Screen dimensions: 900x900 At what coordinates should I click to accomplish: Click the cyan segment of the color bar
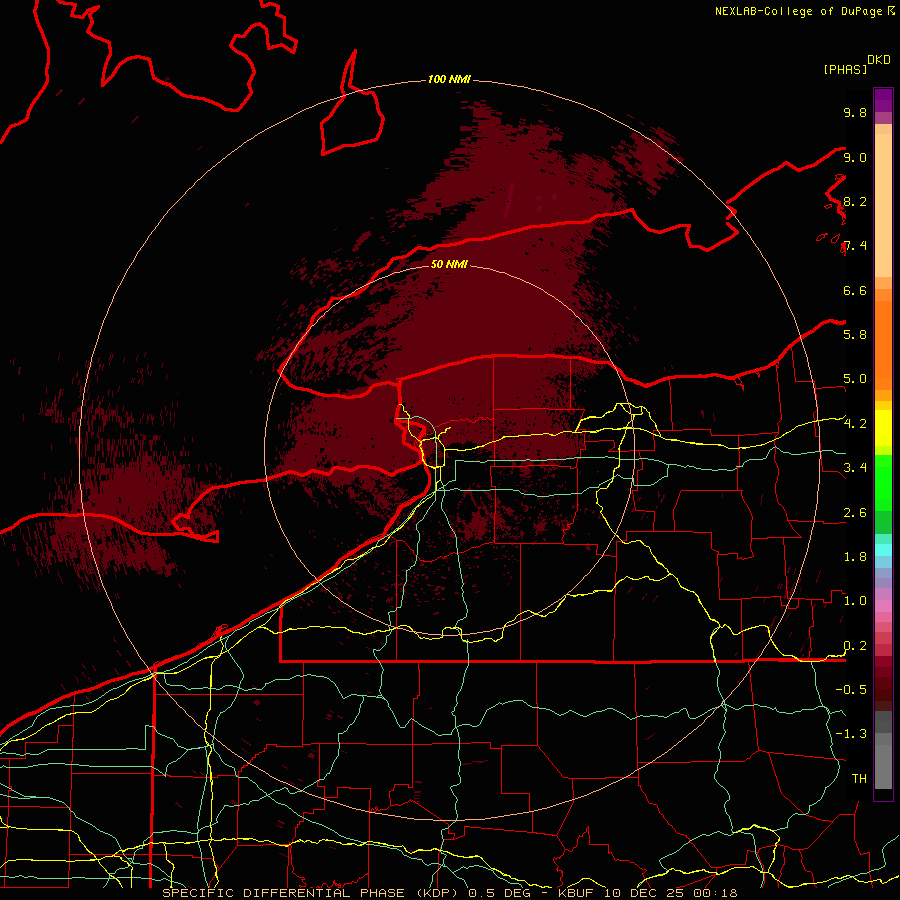(x=883, y=550)
